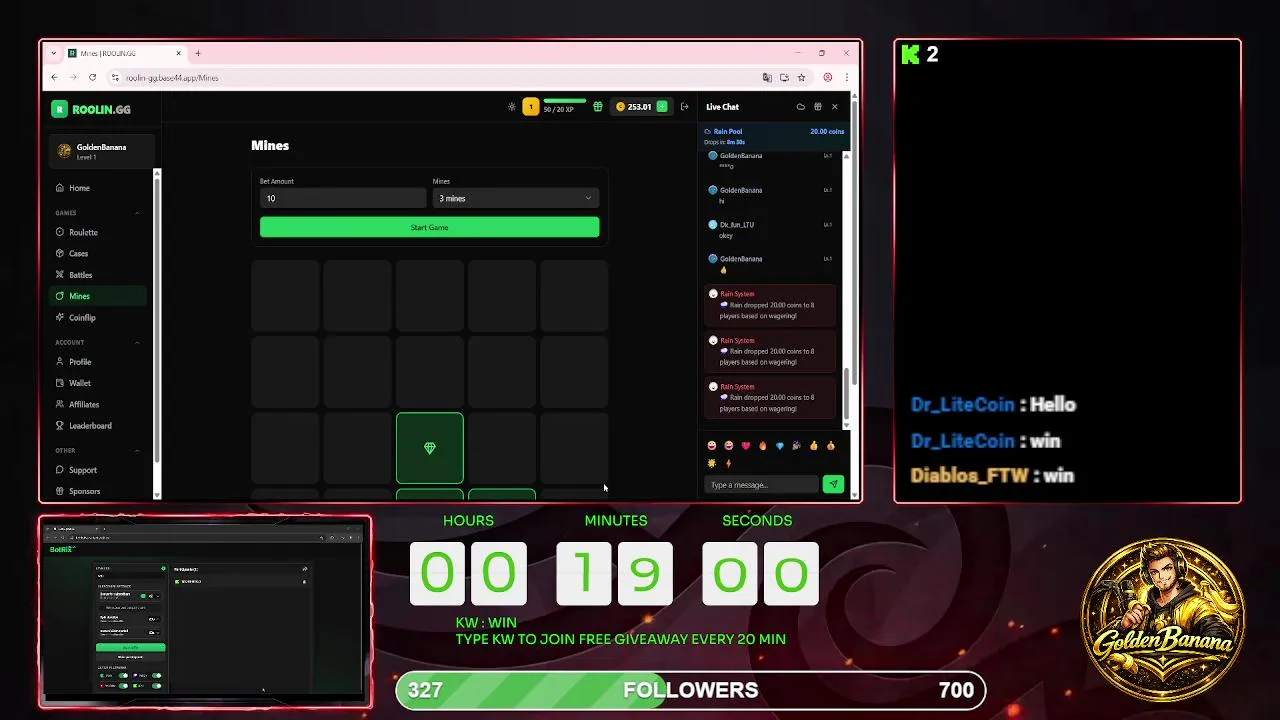1280x720 pixels.
Task: Open Home in the sidebar
Action: click(98, 188)
